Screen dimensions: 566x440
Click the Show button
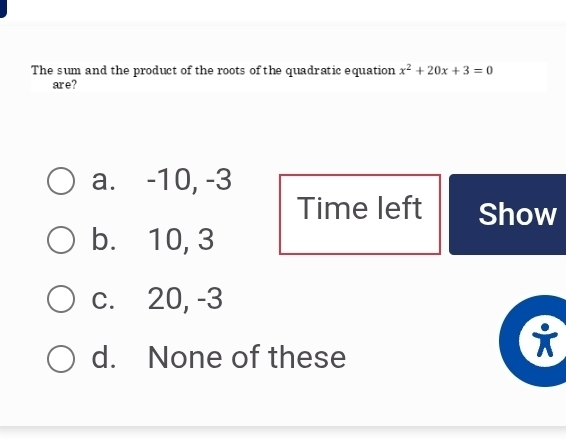(508, 214)
